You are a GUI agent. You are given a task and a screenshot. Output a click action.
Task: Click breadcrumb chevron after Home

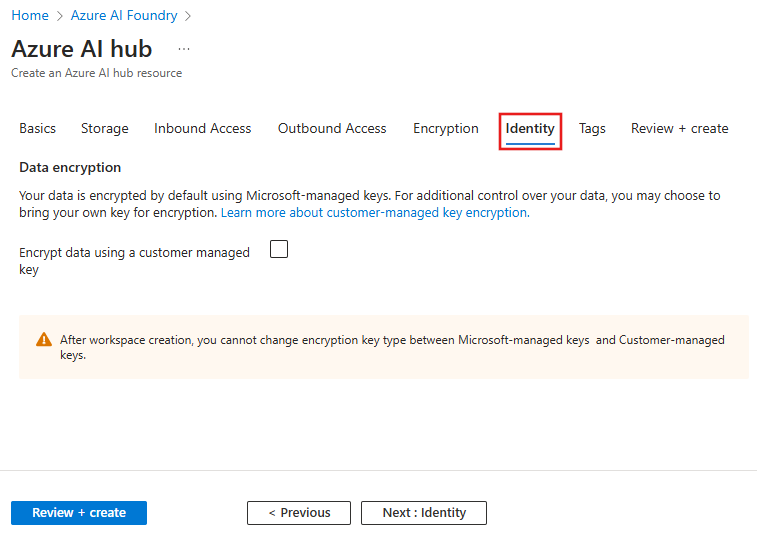tap(60, 16)
